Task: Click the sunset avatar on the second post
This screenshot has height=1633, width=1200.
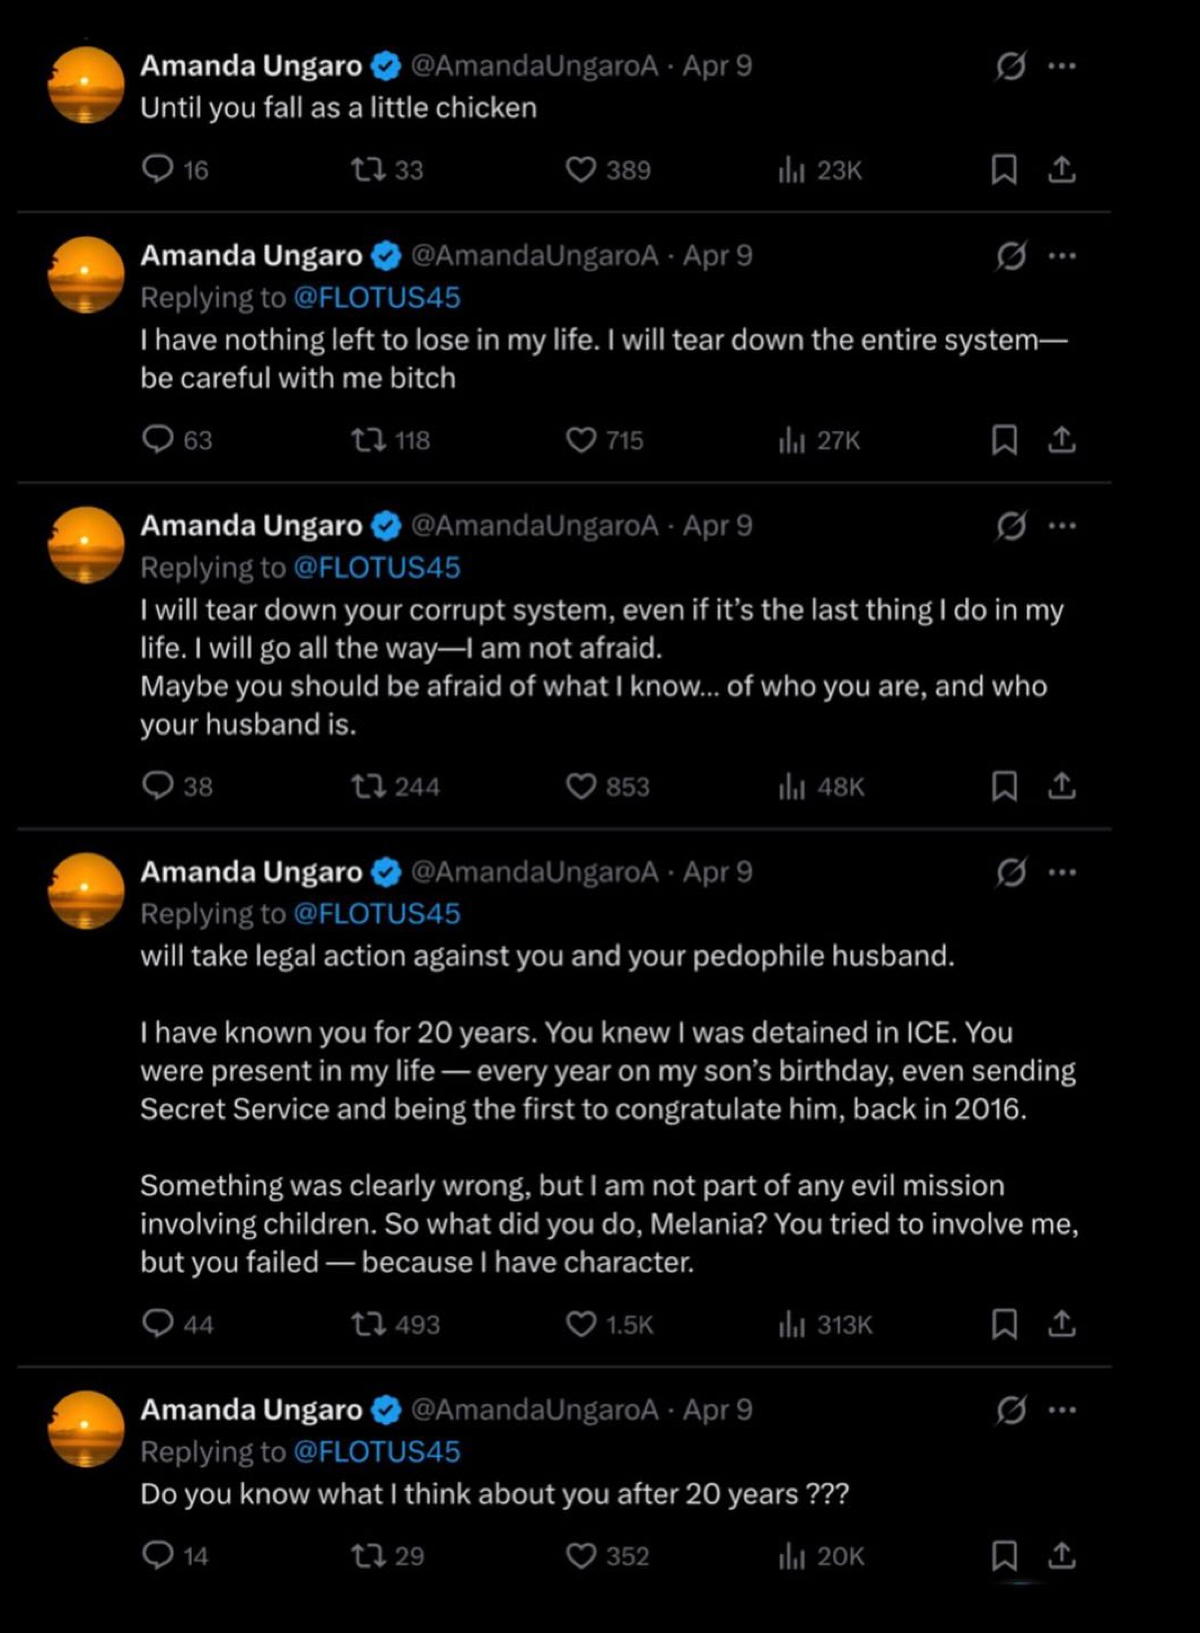Action: pyautogui.click(x=86, y=275)
